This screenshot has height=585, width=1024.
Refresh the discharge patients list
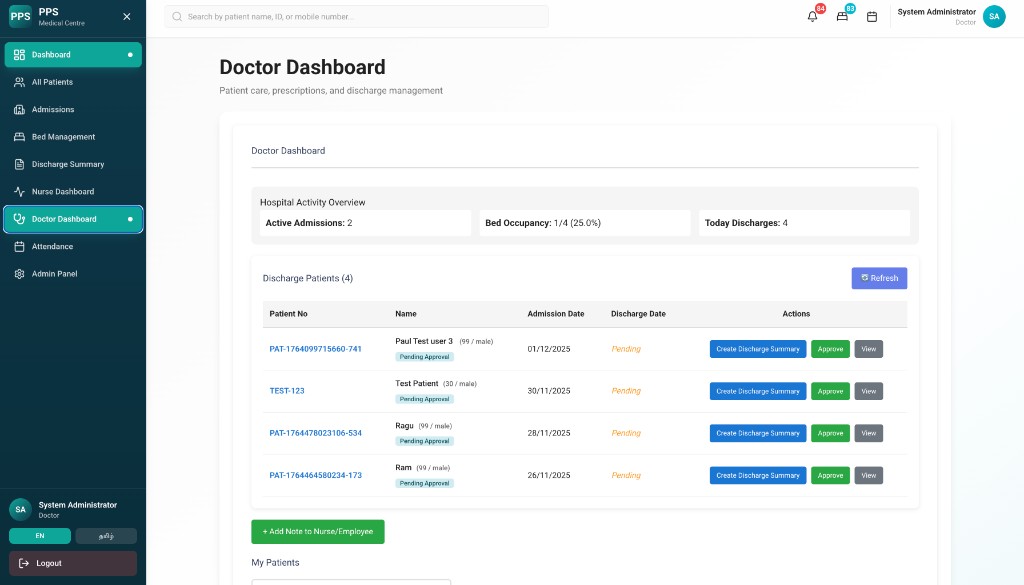tap(879, 278)
